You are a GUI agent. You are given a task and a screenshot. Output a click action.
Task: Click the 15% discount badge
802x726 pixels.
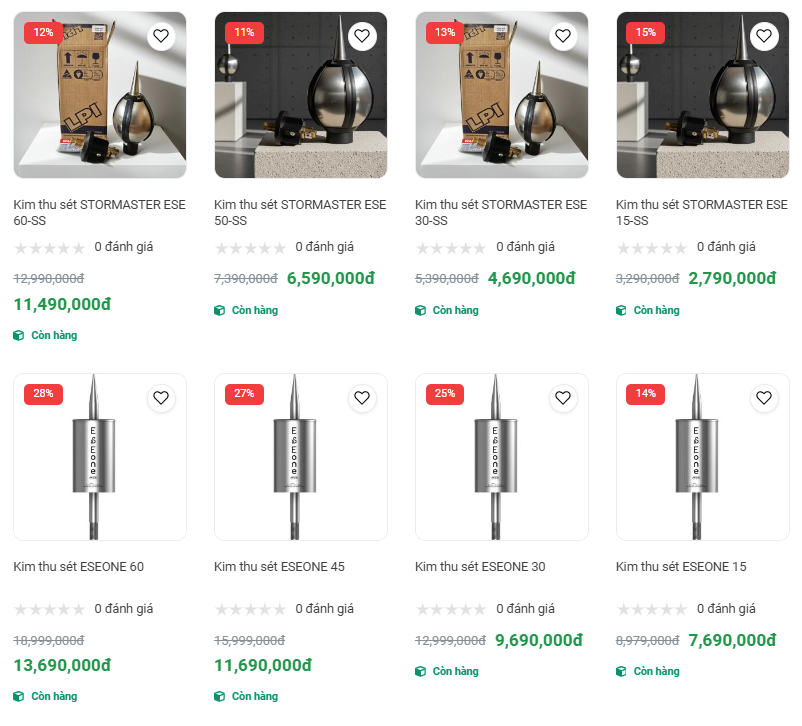click(645, 32)
